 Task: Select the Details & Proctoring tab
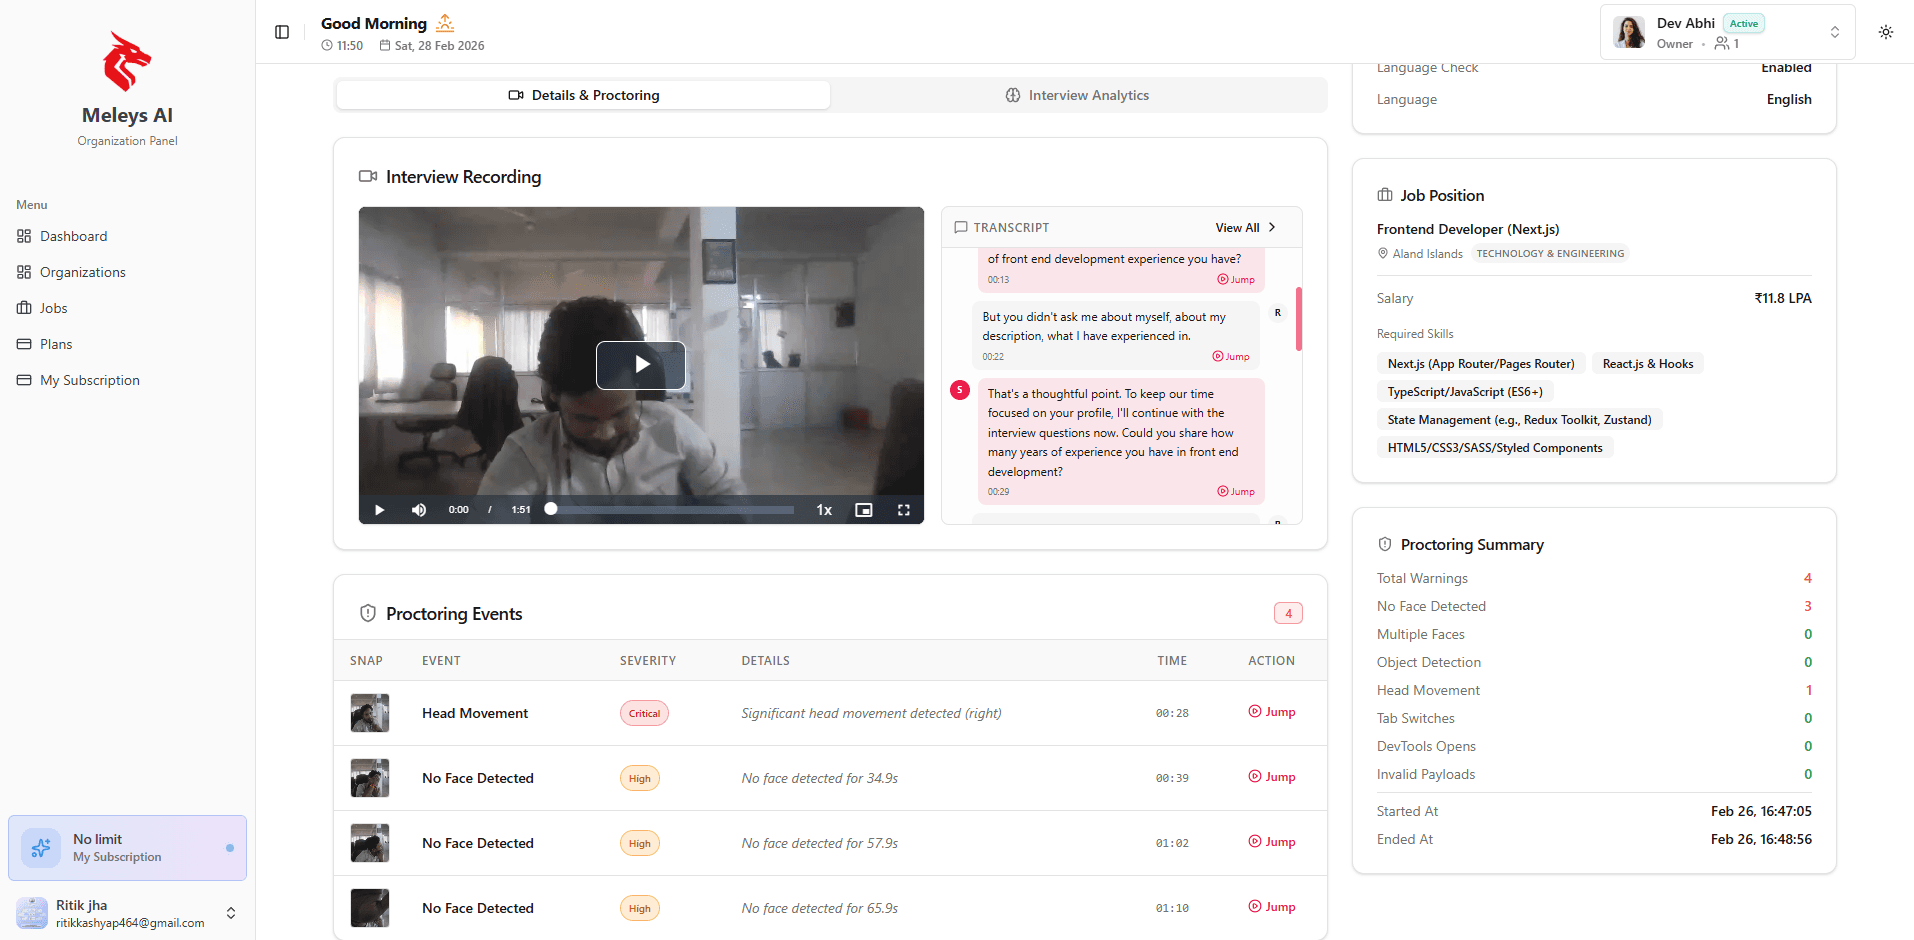click(x=584, y=95)
